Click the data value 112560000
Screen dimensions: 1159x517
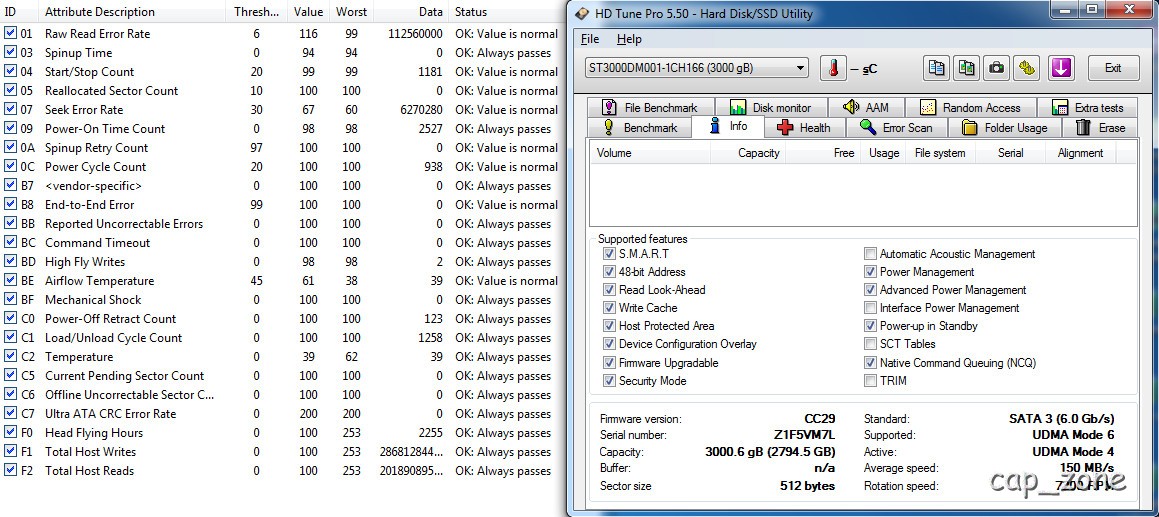click(x=415, y=33)
